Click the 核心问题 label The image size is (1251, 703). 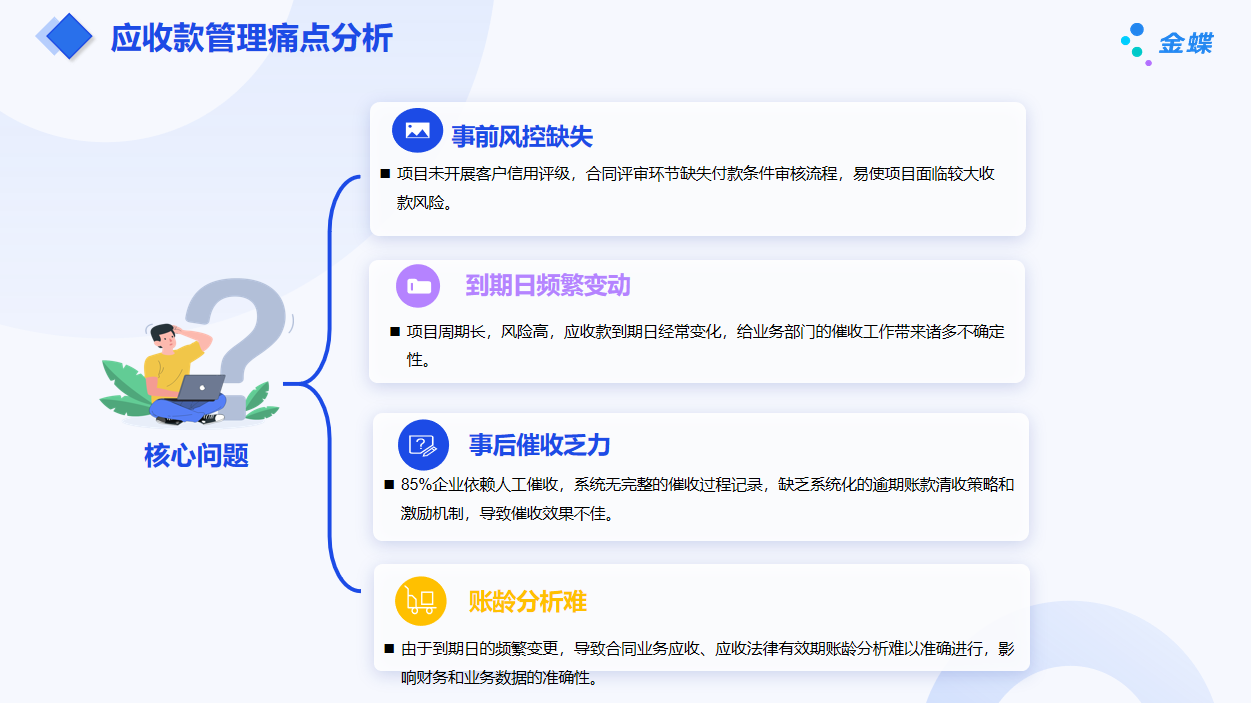point(196,456)
